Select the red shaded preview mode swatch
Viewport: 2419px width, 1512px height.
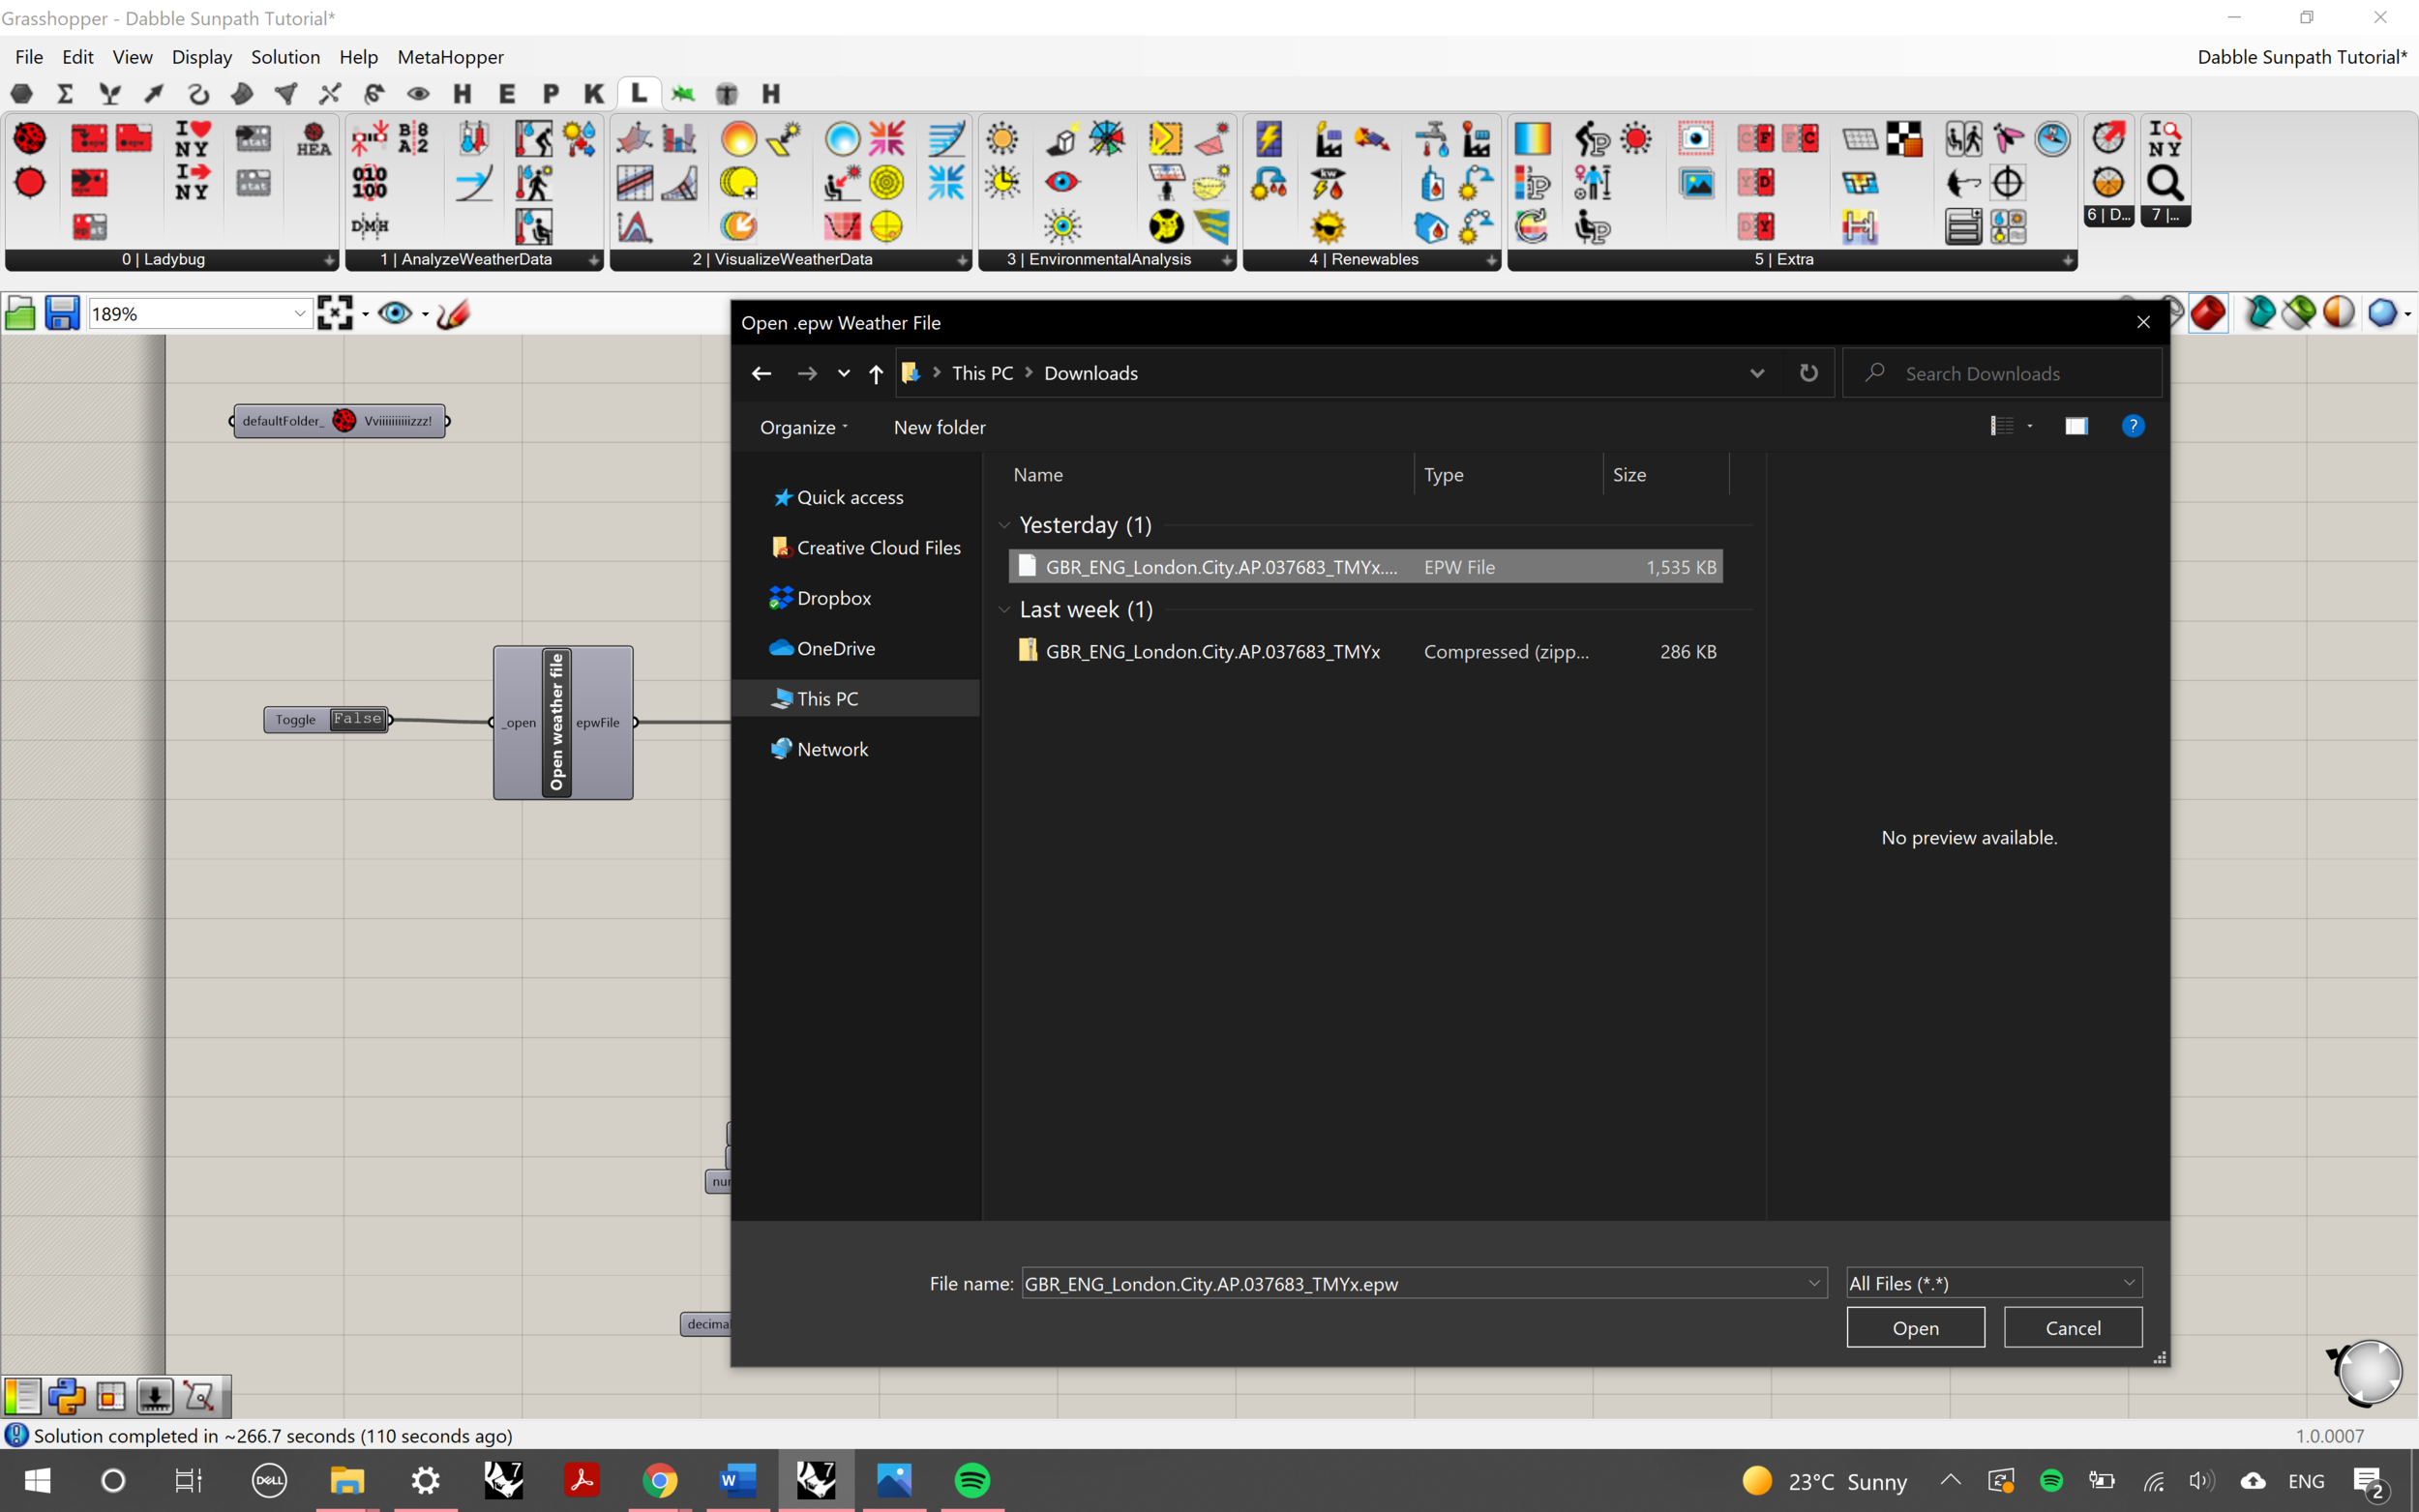[x=2208, y=313]
